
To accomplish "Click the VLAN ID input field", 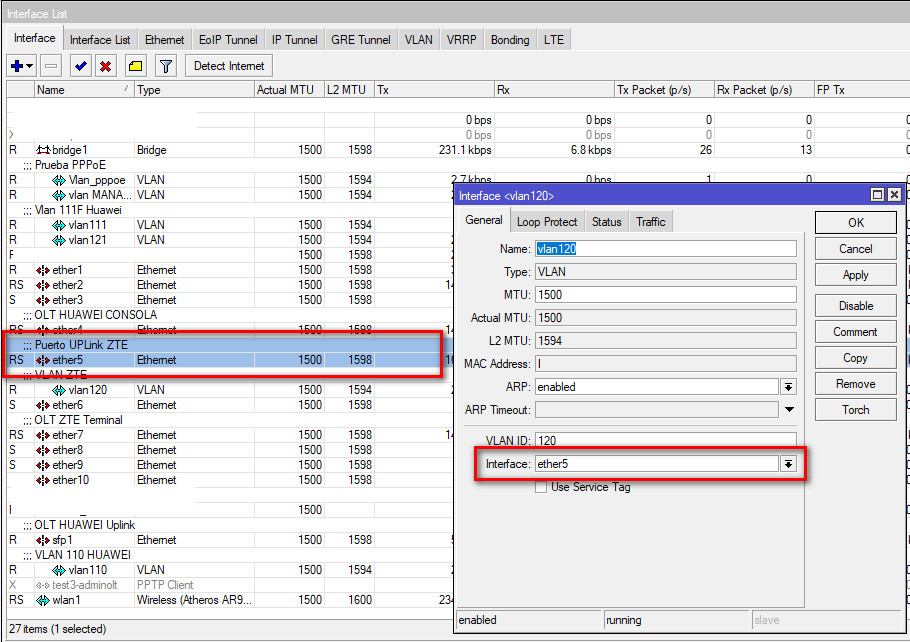I will pos(665,440).
